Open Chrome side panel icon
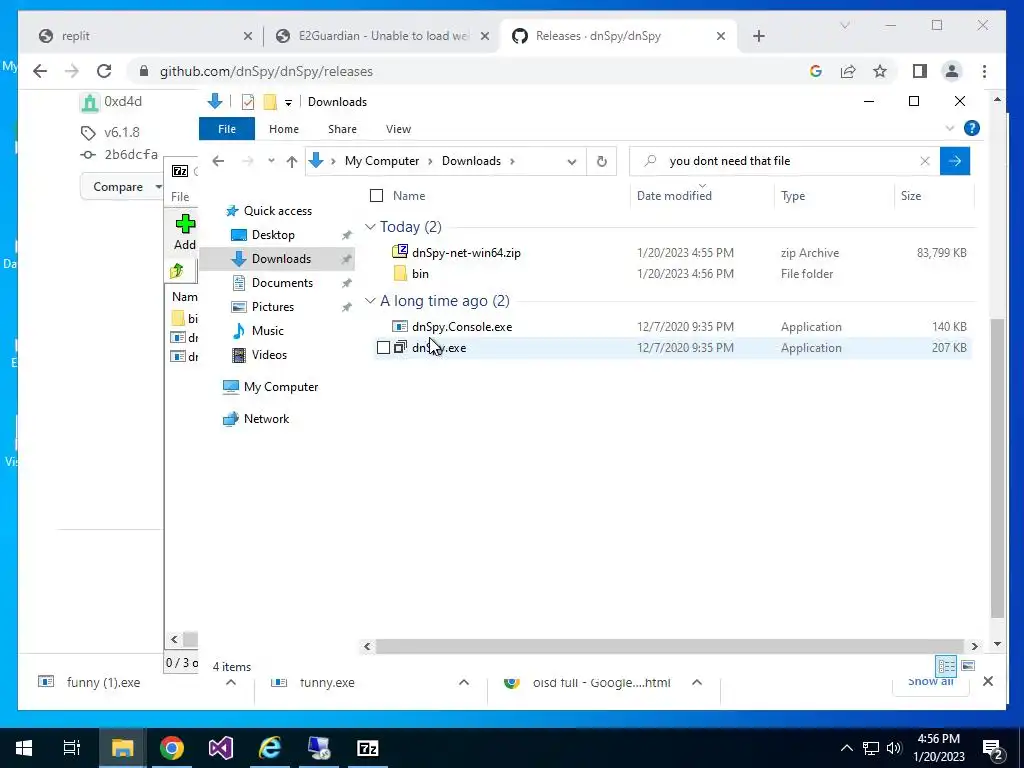 point(920,71)
